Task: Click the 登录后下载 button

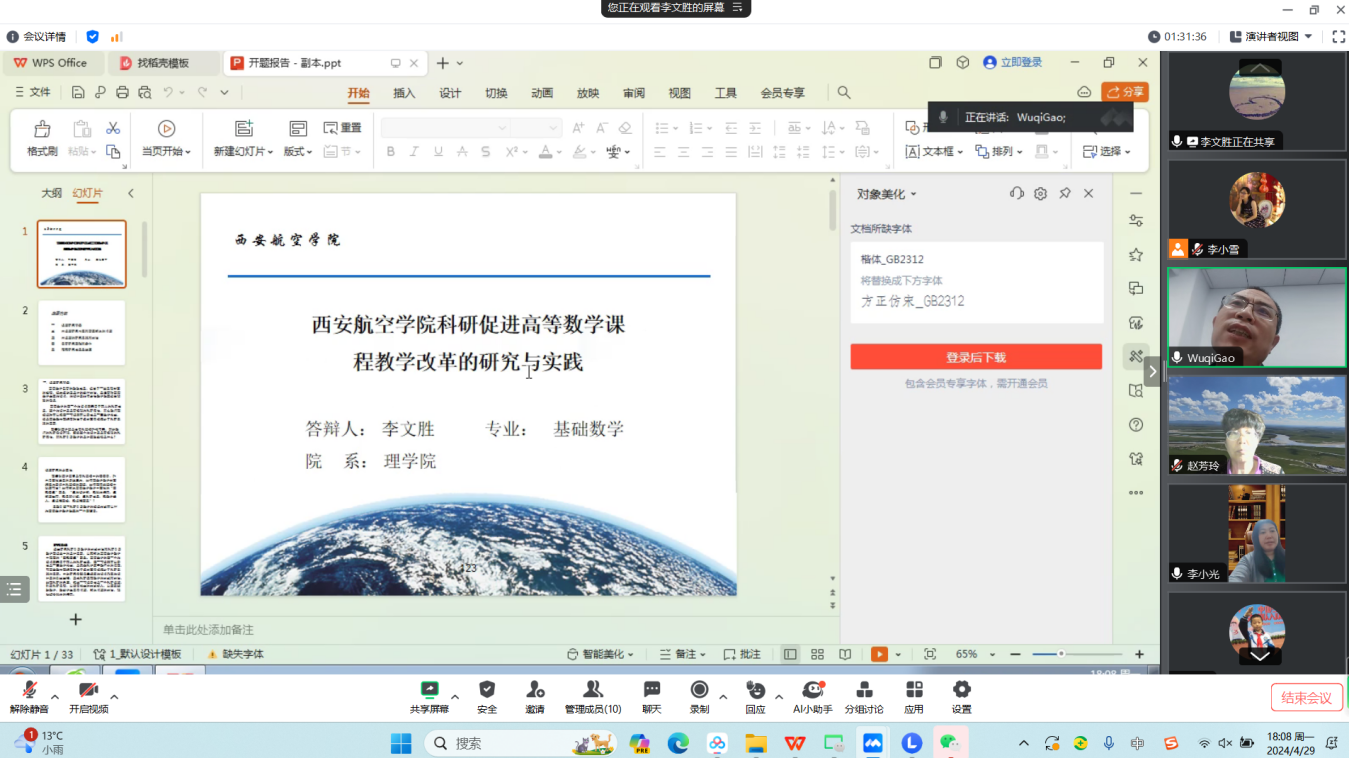Action: pyautogui.click(x=976, y=357)
